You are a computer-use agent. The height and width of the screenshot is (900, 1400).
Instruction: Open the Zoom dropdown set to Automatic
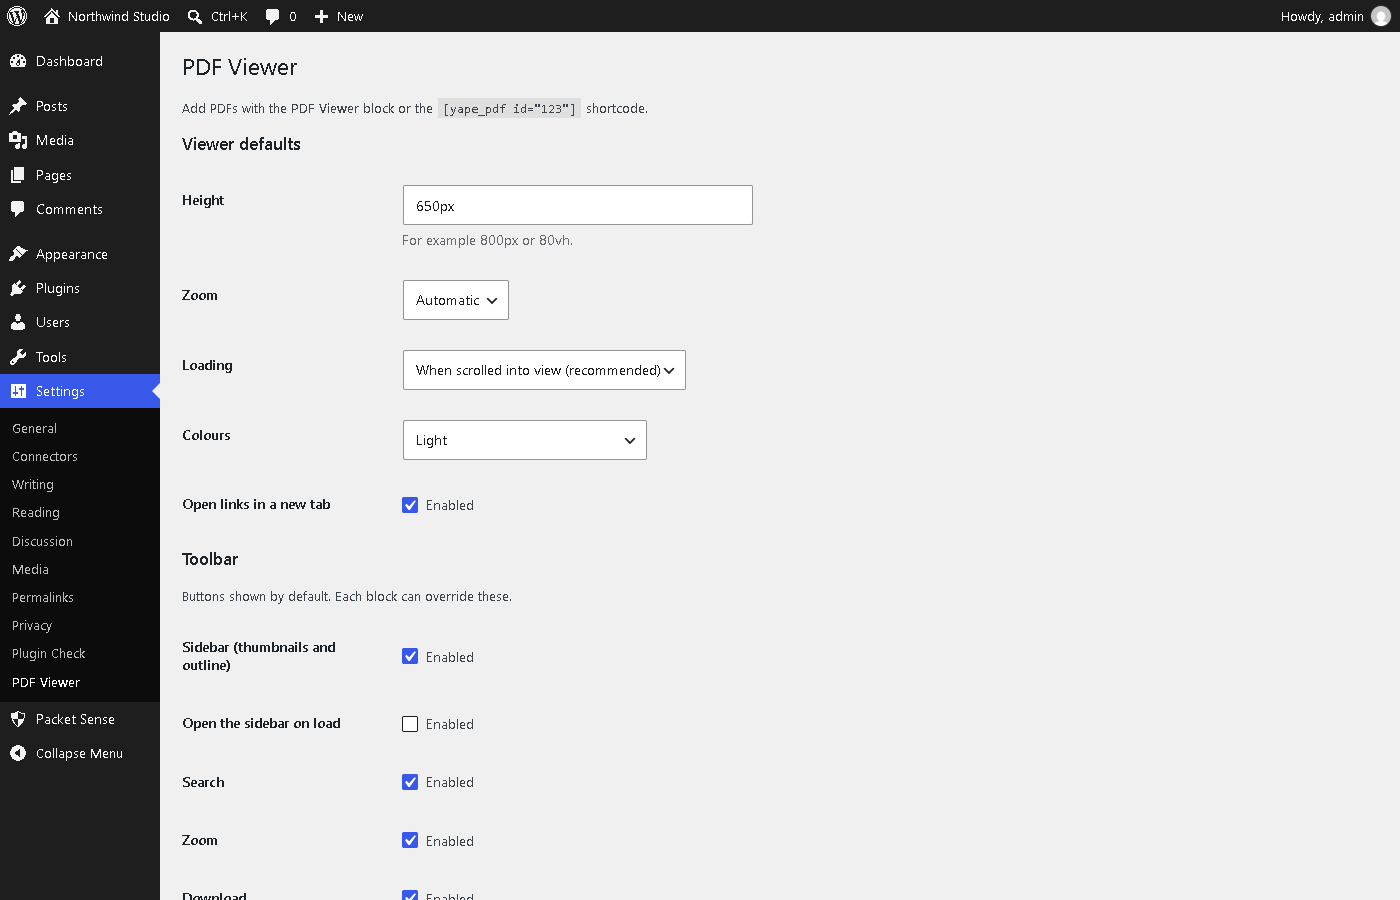coord(456,300)
